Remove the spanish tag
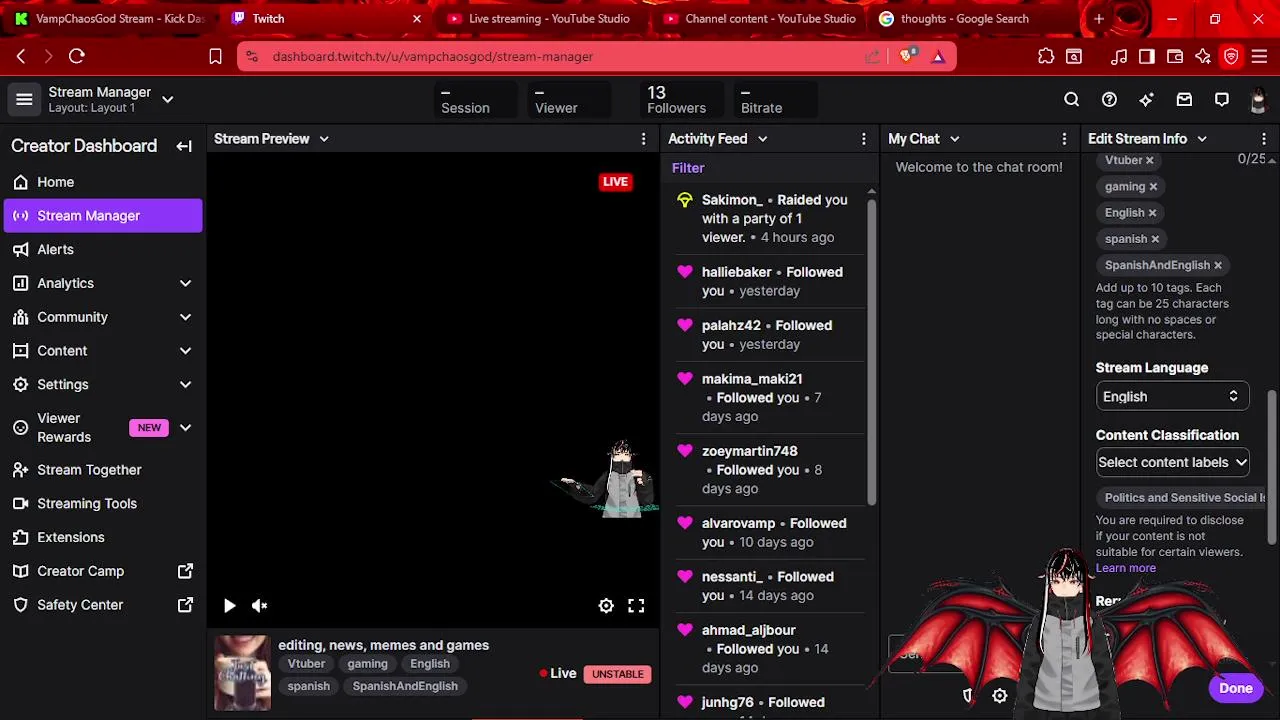 click(1155, 239)
